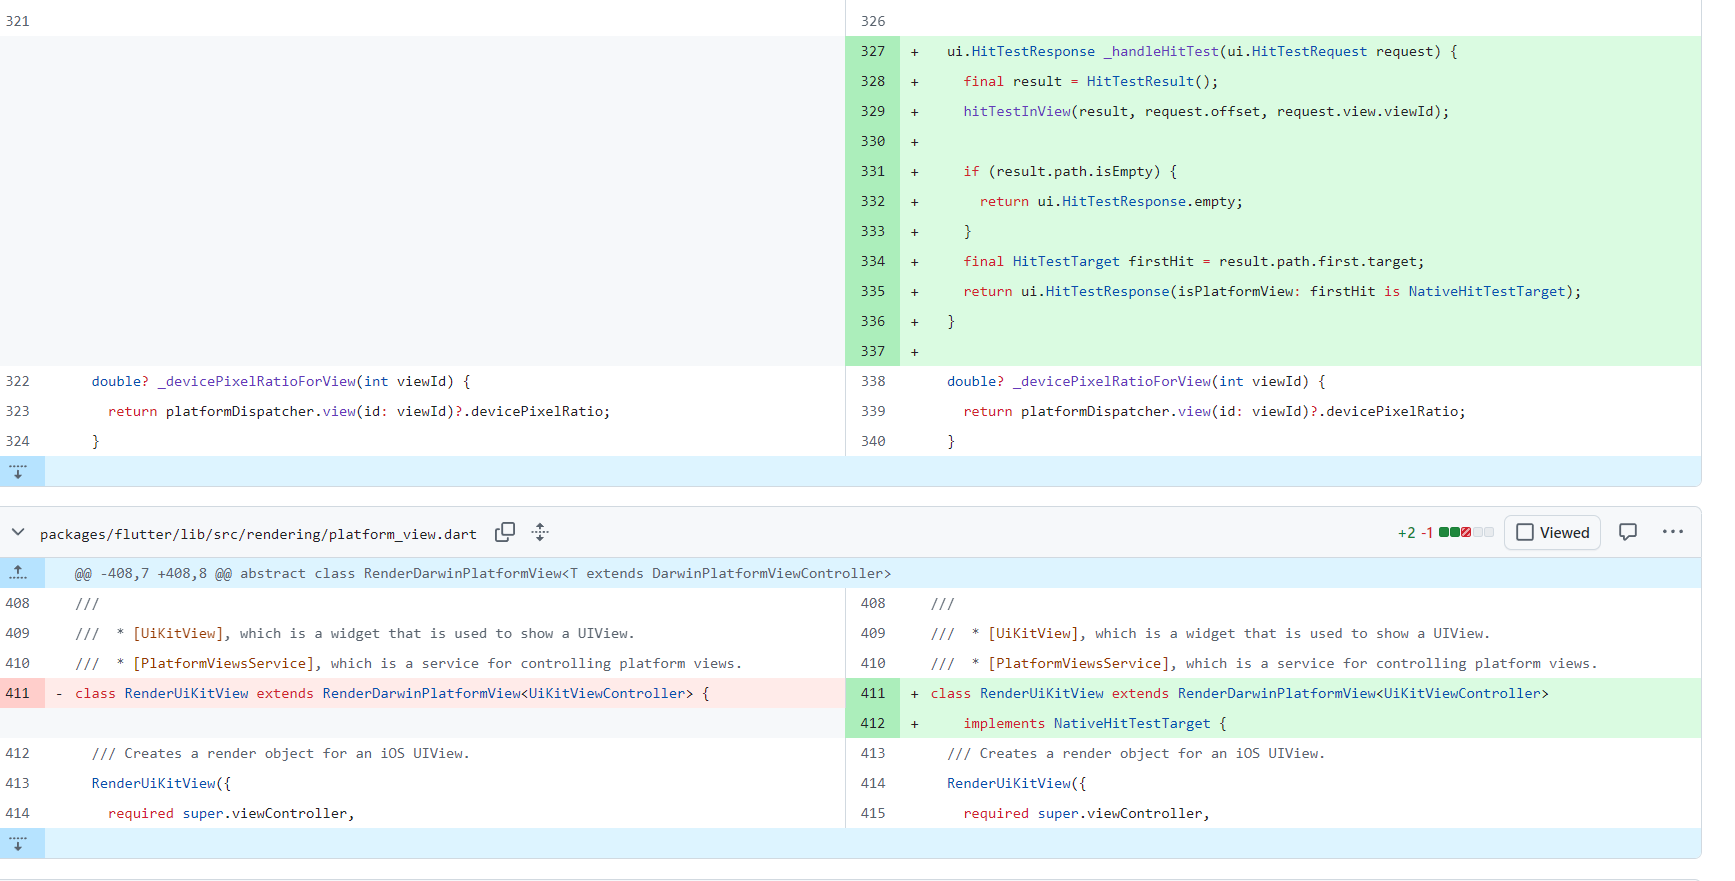Copy the platform_view.dart file path

pos(505,533)
